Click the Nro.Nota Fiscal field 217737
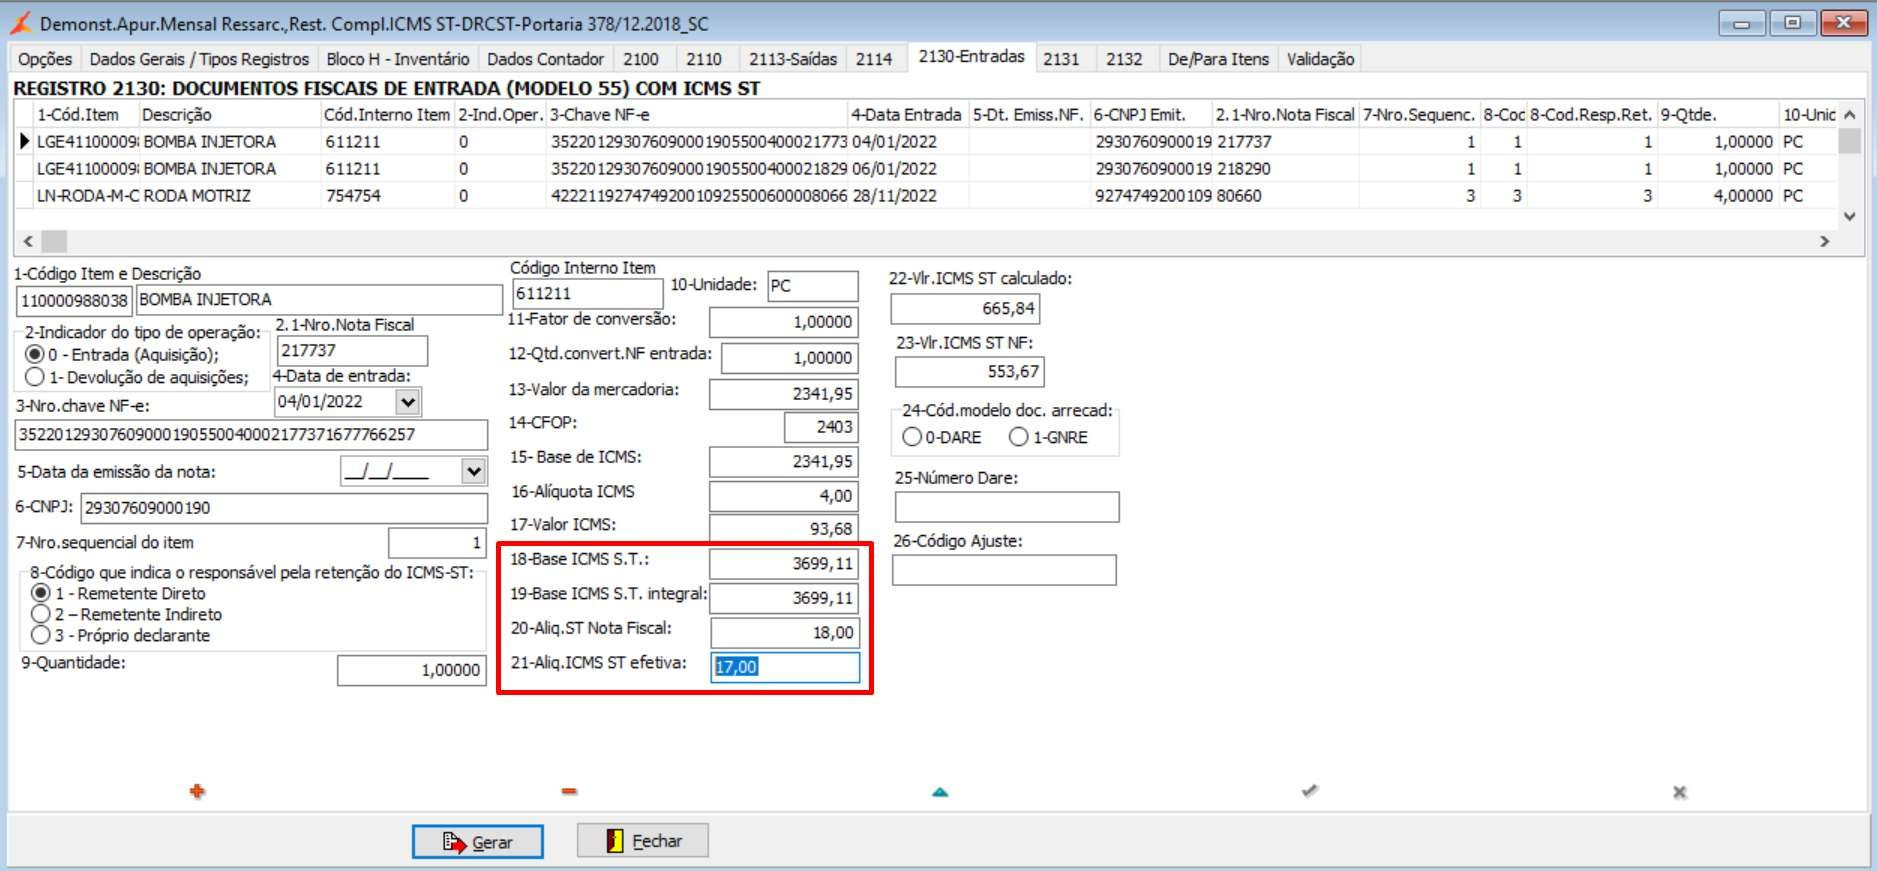Image resolution: width=1877 pixels, height=871 pixels. (x=352, y=351)
